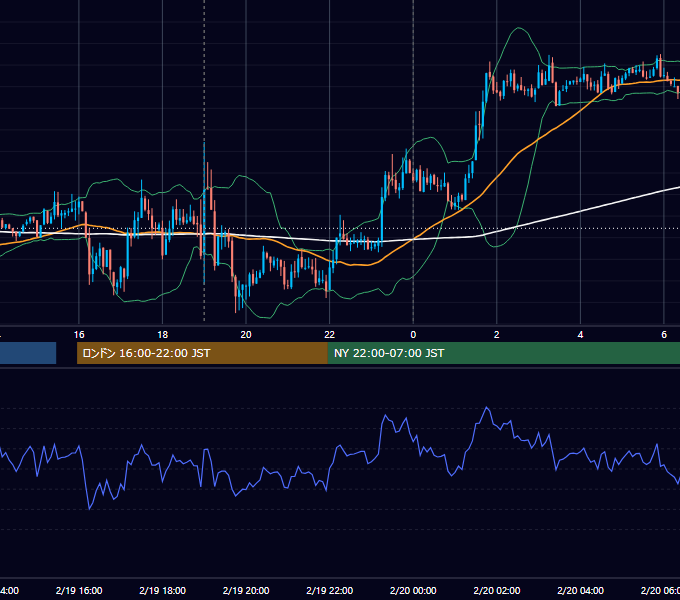
Task: Click the 4 hour axis label
Action: click(x=580, y=335)
